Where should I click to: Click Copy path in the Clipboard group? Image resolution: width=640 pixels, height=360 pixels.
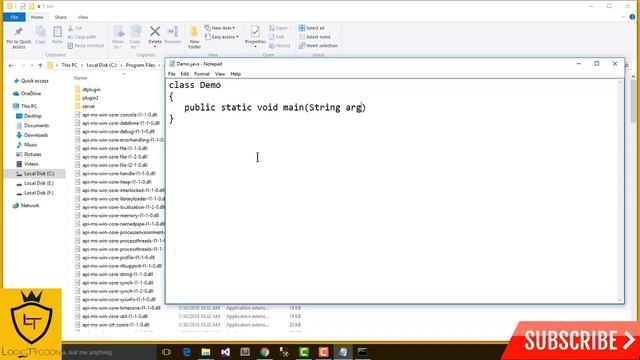pos(82,37)
